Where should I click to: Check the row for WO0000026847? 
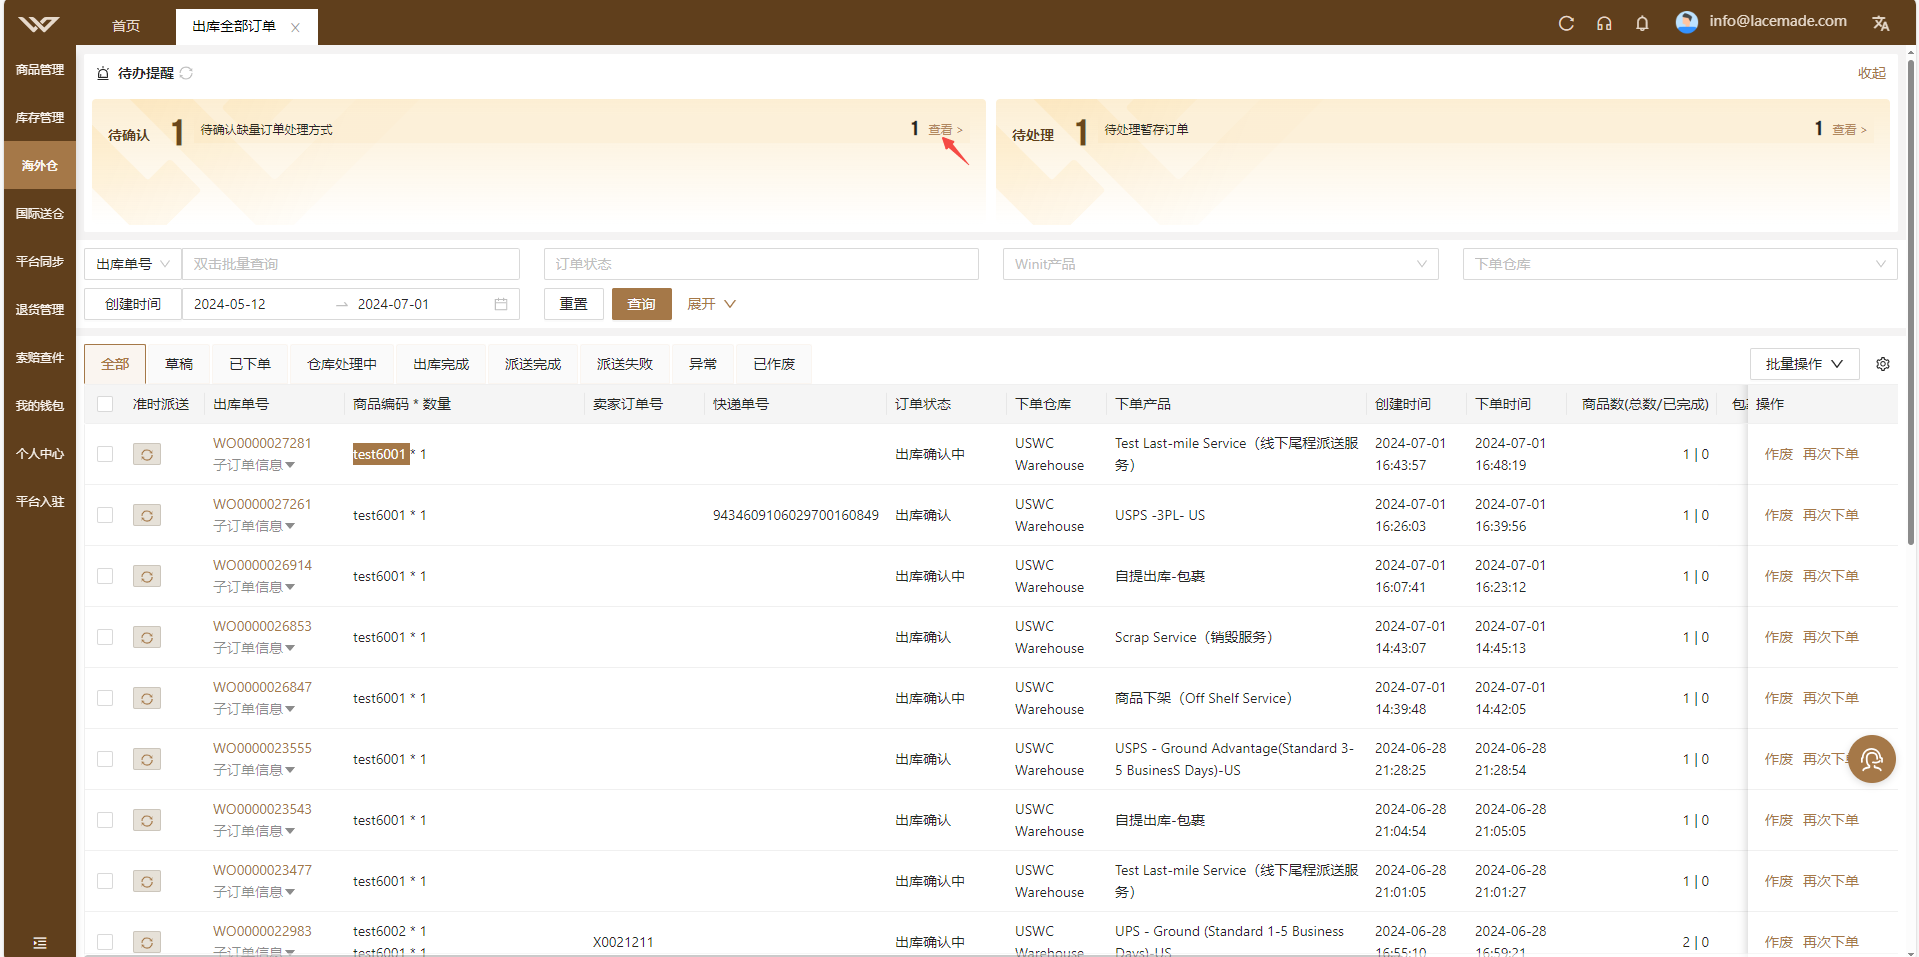(x=105, y=698)
